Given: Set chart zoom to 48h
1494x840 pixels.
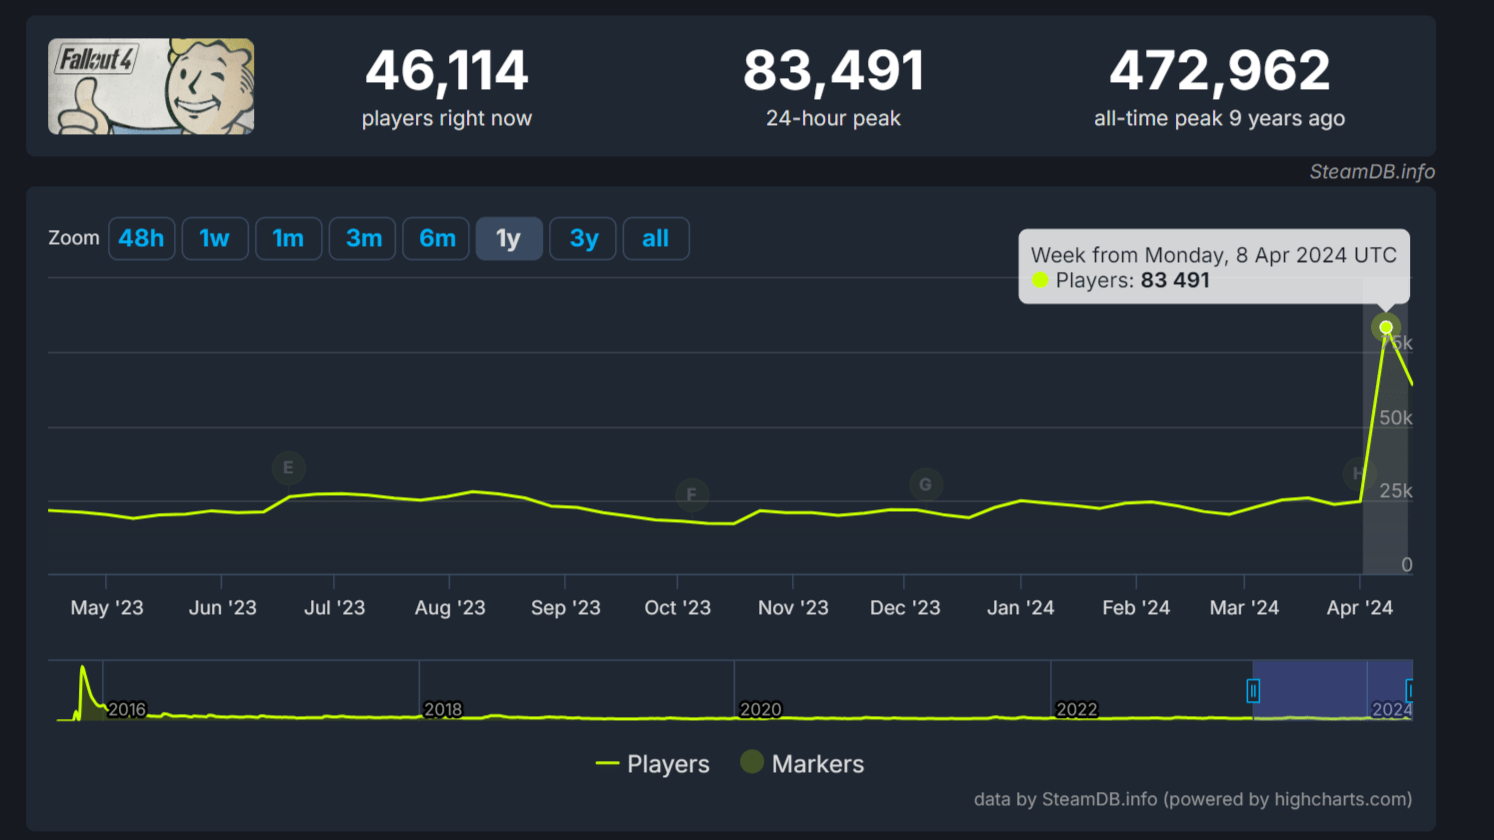Looking at the screenshot, I should [141, 239].
